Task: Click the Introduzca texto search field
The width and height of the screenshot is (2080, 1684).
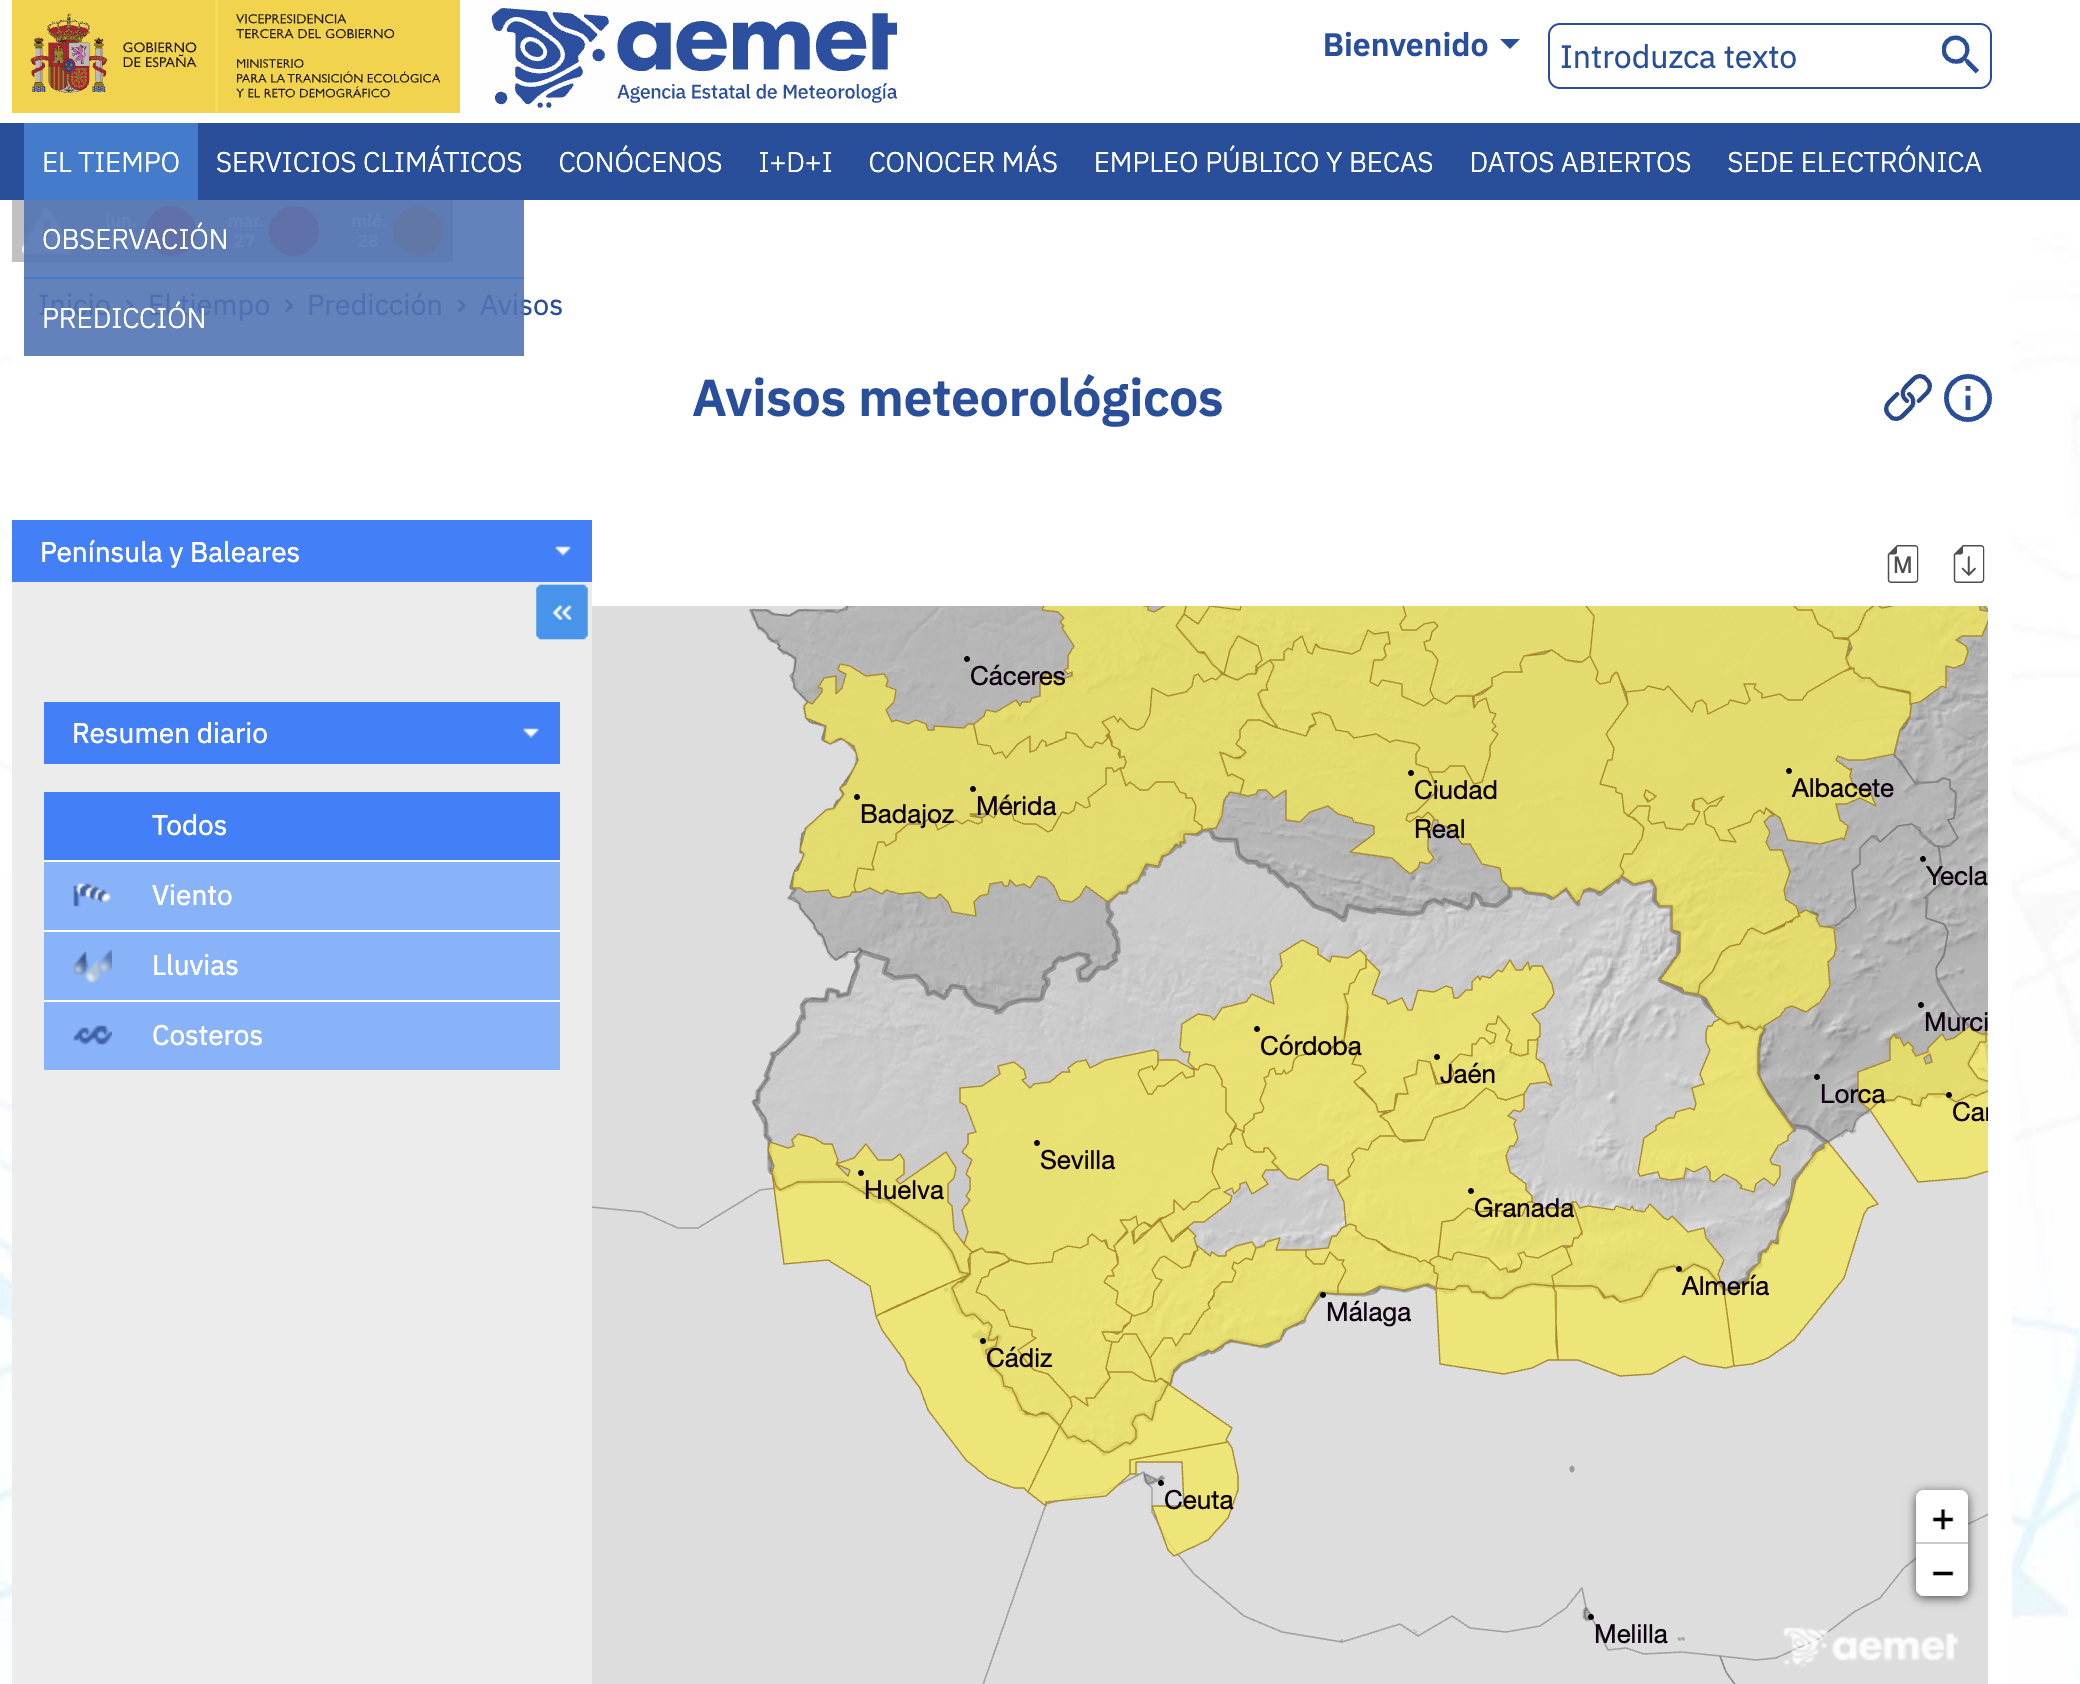Action: point(1740,57)
